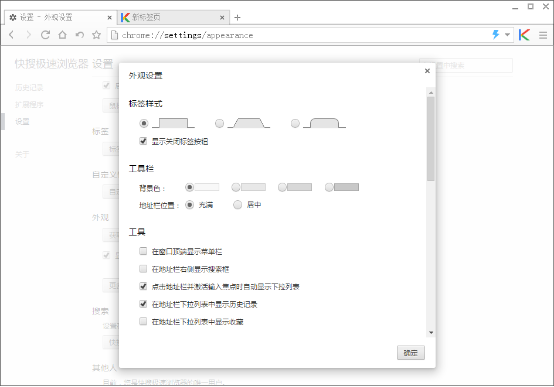Go back with the browser back arrow
This screenshot has height=387, width=554.
point(11,35)
